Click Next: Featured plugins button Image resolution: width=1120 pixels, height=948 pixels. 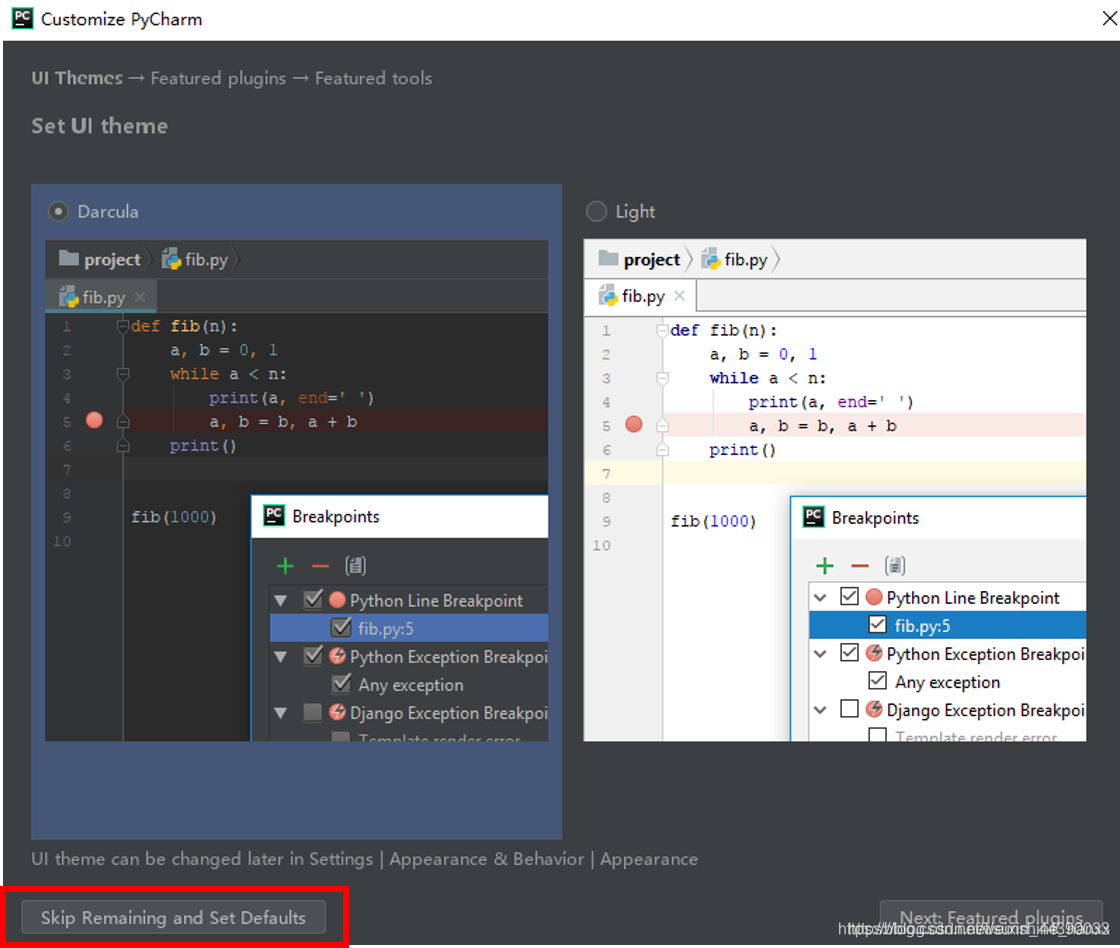click(x=991, y=917)
